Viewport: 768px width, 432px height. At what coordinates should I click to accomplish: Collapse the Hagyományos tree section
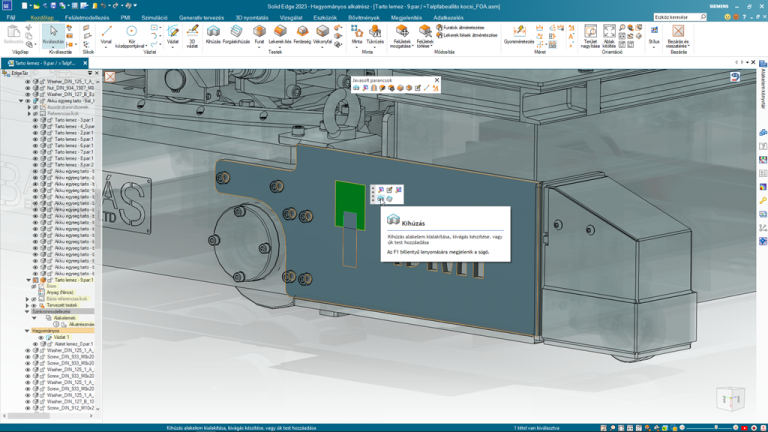28,331
